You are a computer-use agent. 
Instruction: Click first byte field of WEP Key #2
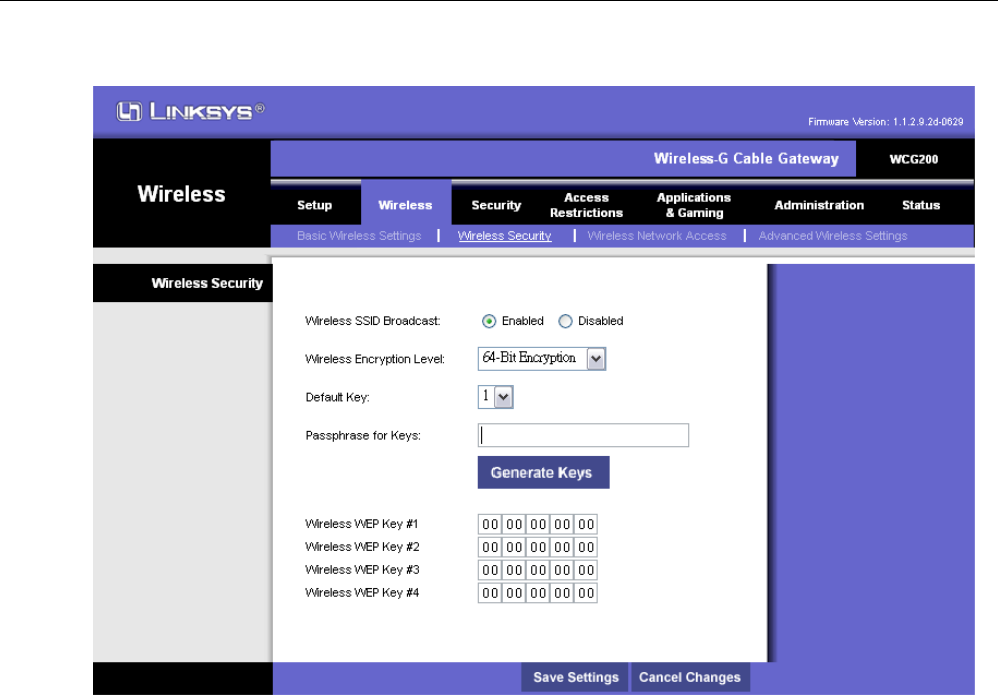pyautogui.click(x=490, y=547)
